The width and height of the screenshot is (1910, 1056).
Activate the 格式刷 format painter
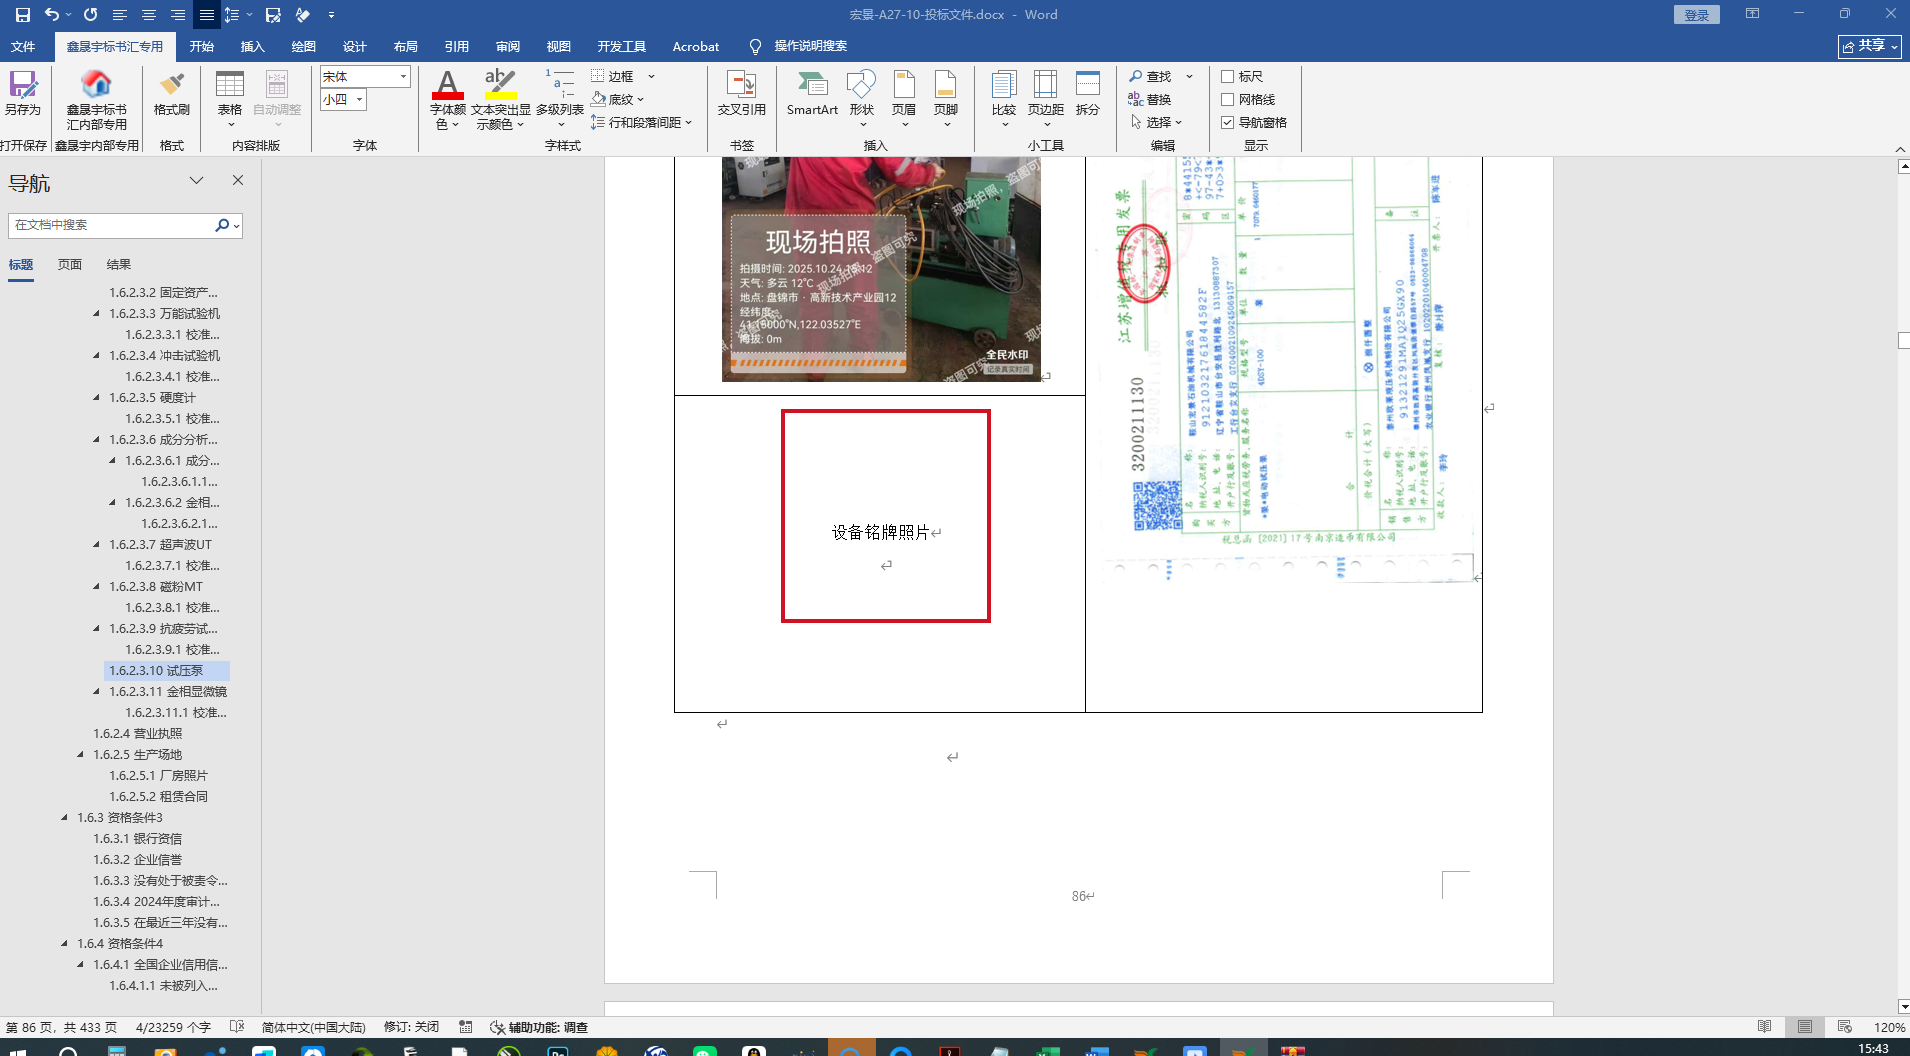172,93
